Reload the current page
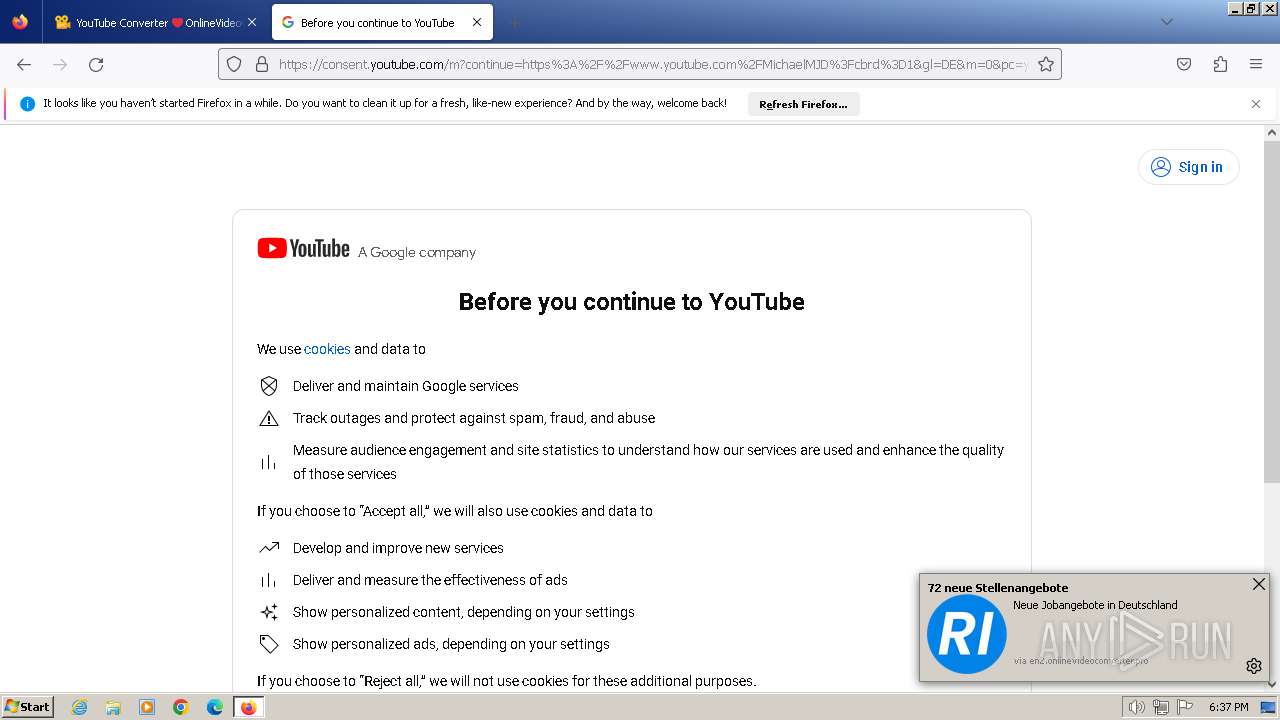1280x720 pixels. pyautogui.click(x=96, y=64)
